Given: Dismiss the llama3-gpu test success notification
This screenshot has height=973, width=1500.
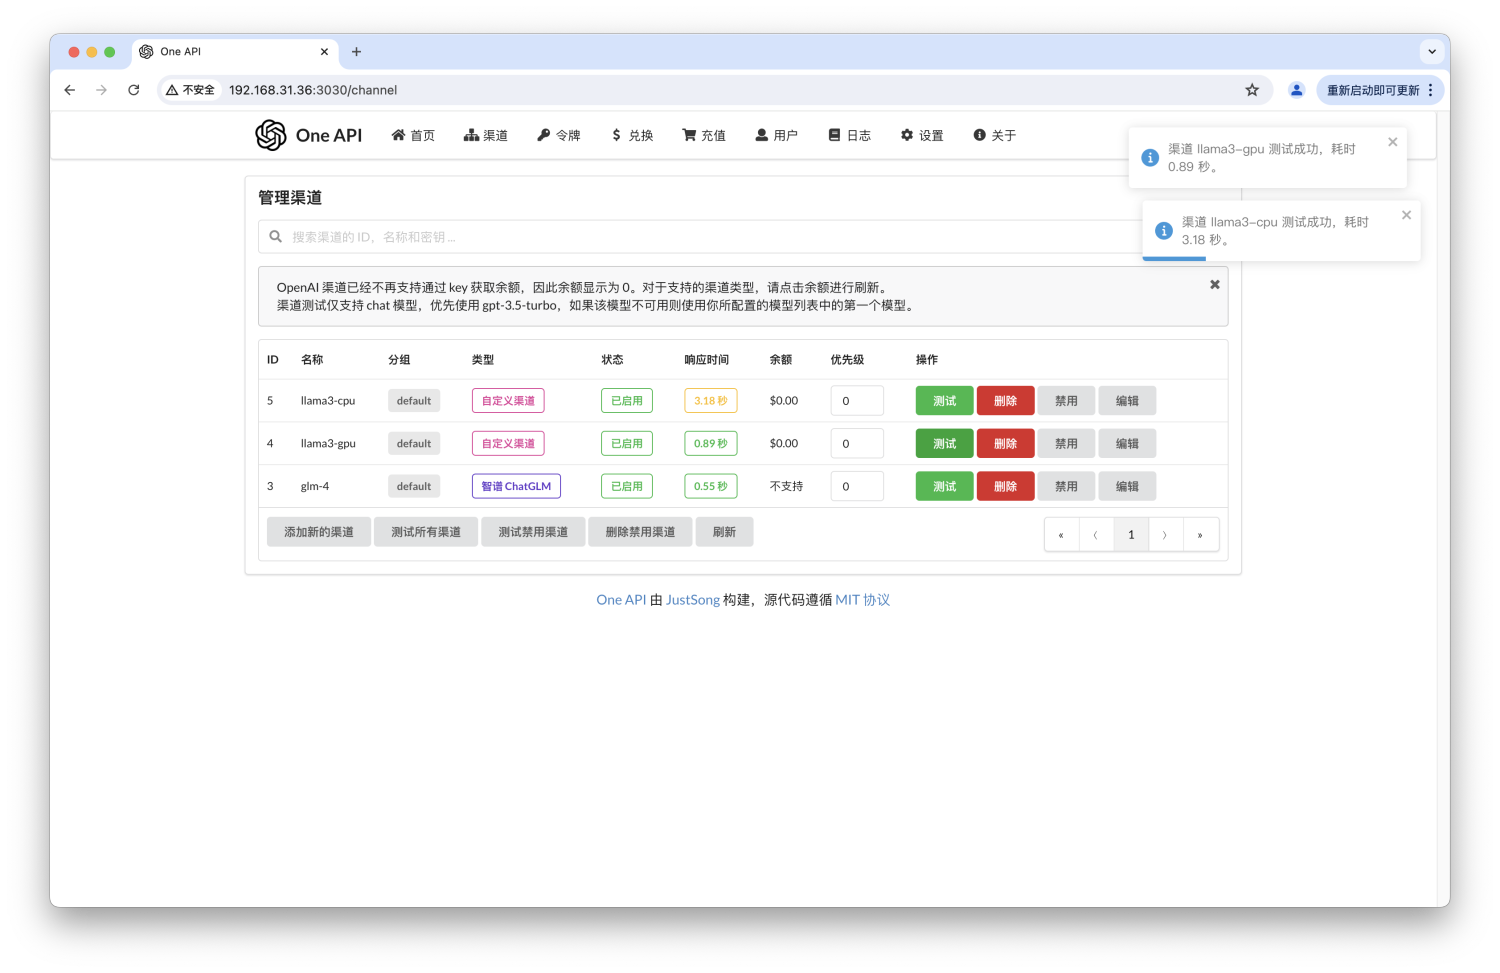Looking at the screenshot, I should pos(1392,142).
